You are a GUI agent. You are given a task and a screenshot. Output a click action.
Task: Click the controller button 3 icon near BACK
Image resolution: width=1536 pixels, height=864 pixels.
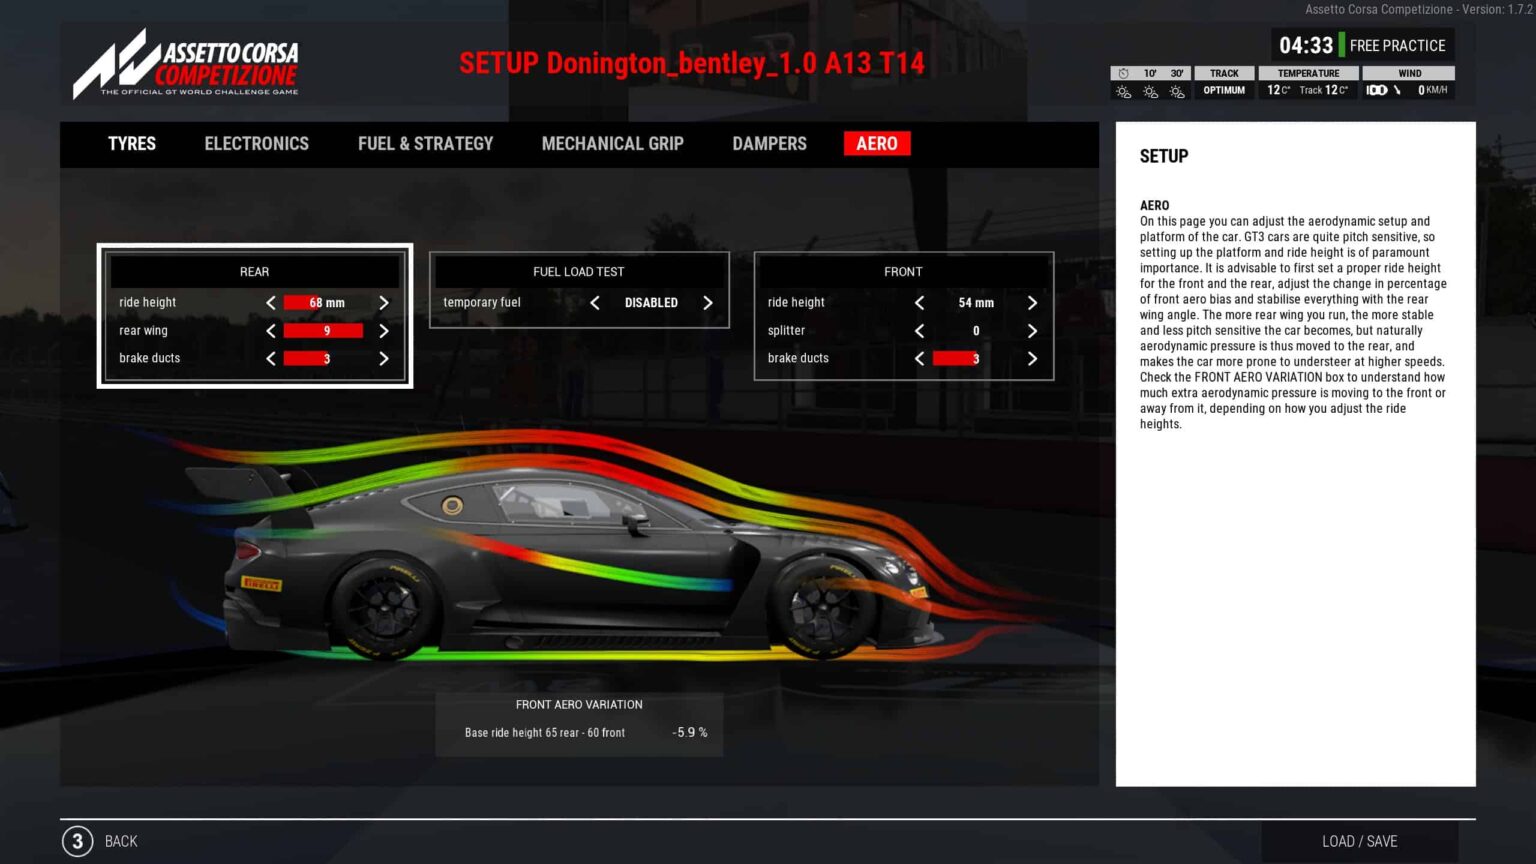tap(76, 841)
